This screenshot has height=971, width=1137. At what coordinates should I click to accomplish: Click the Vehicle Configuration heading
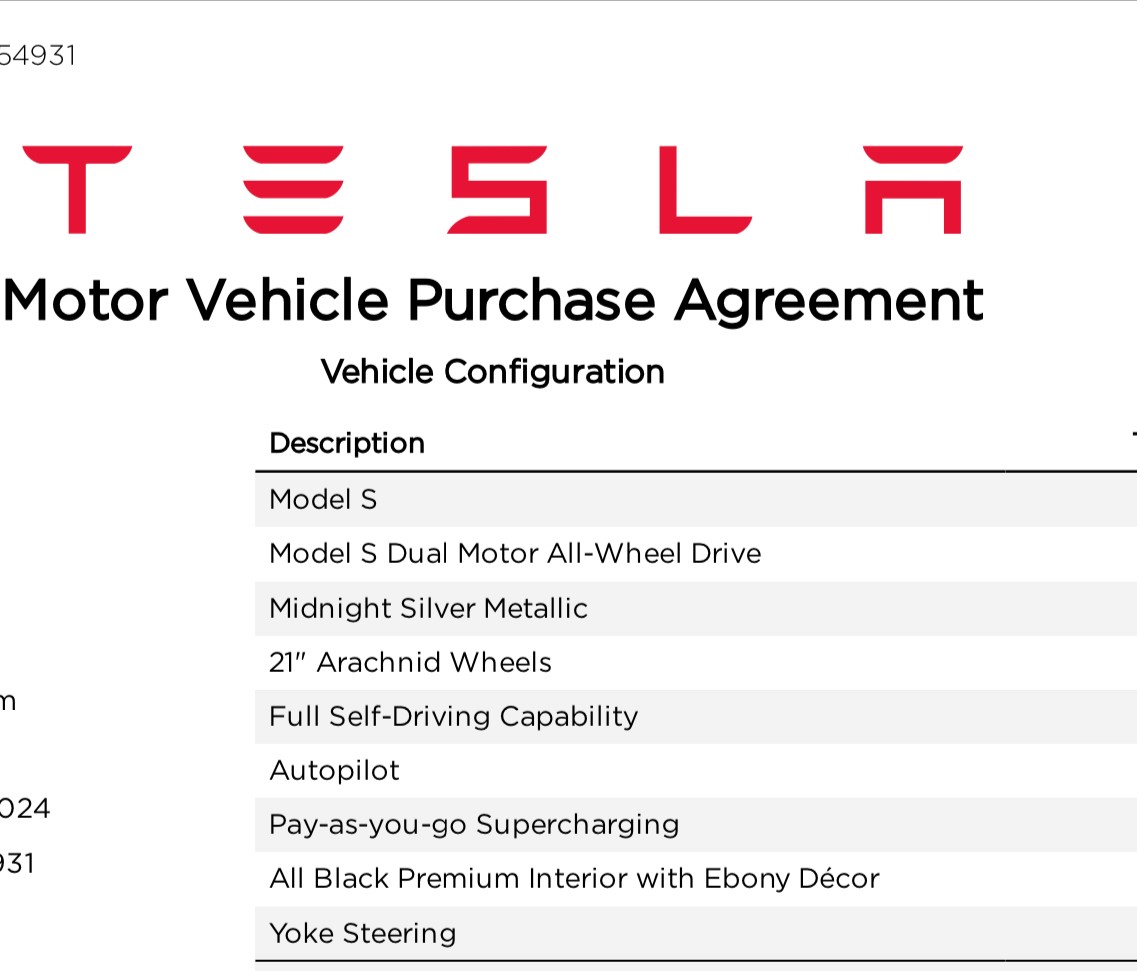492,372
